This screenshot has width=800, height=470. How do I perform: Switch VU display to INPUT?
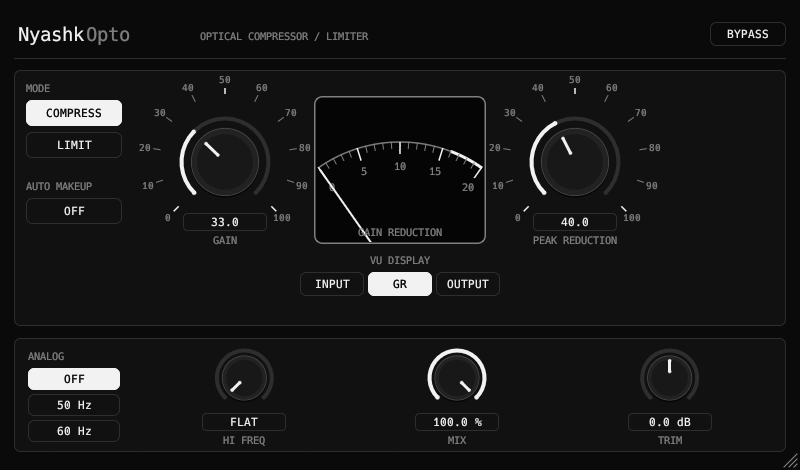(332, 284)
